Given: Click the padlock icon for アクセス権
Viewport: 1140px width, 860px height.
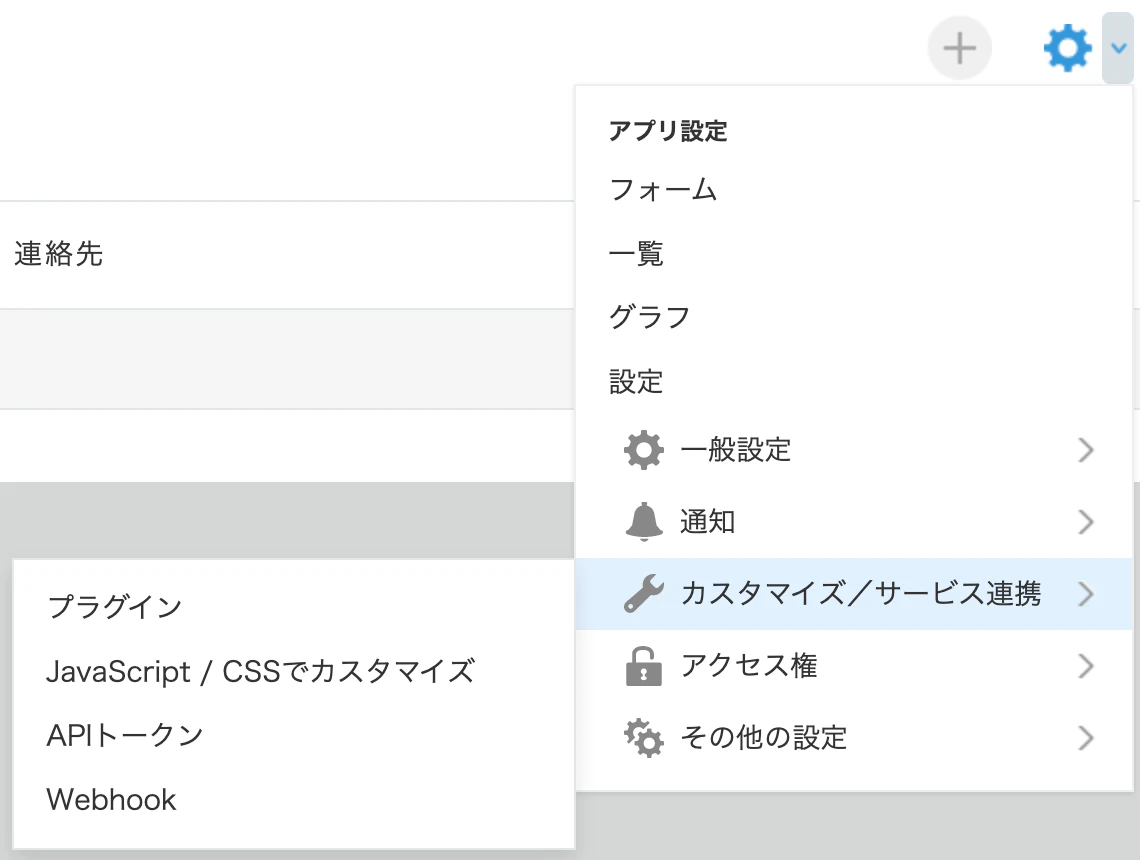Looking at the screenshot, I should 643,666.
